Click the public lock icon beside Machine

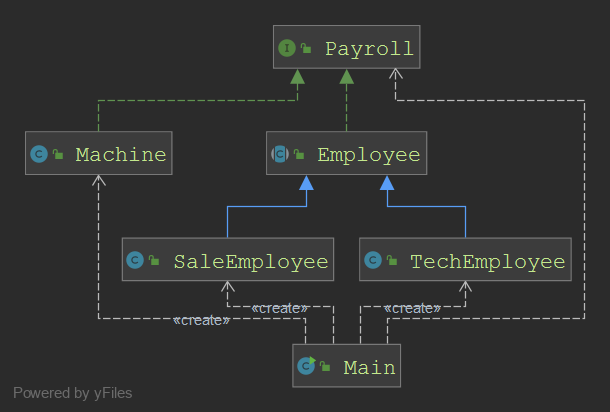(58, 154)
